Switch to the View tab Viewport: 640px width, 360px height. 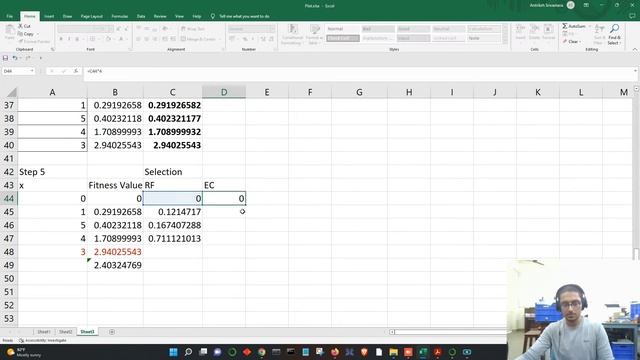click(x=179, y=16)
